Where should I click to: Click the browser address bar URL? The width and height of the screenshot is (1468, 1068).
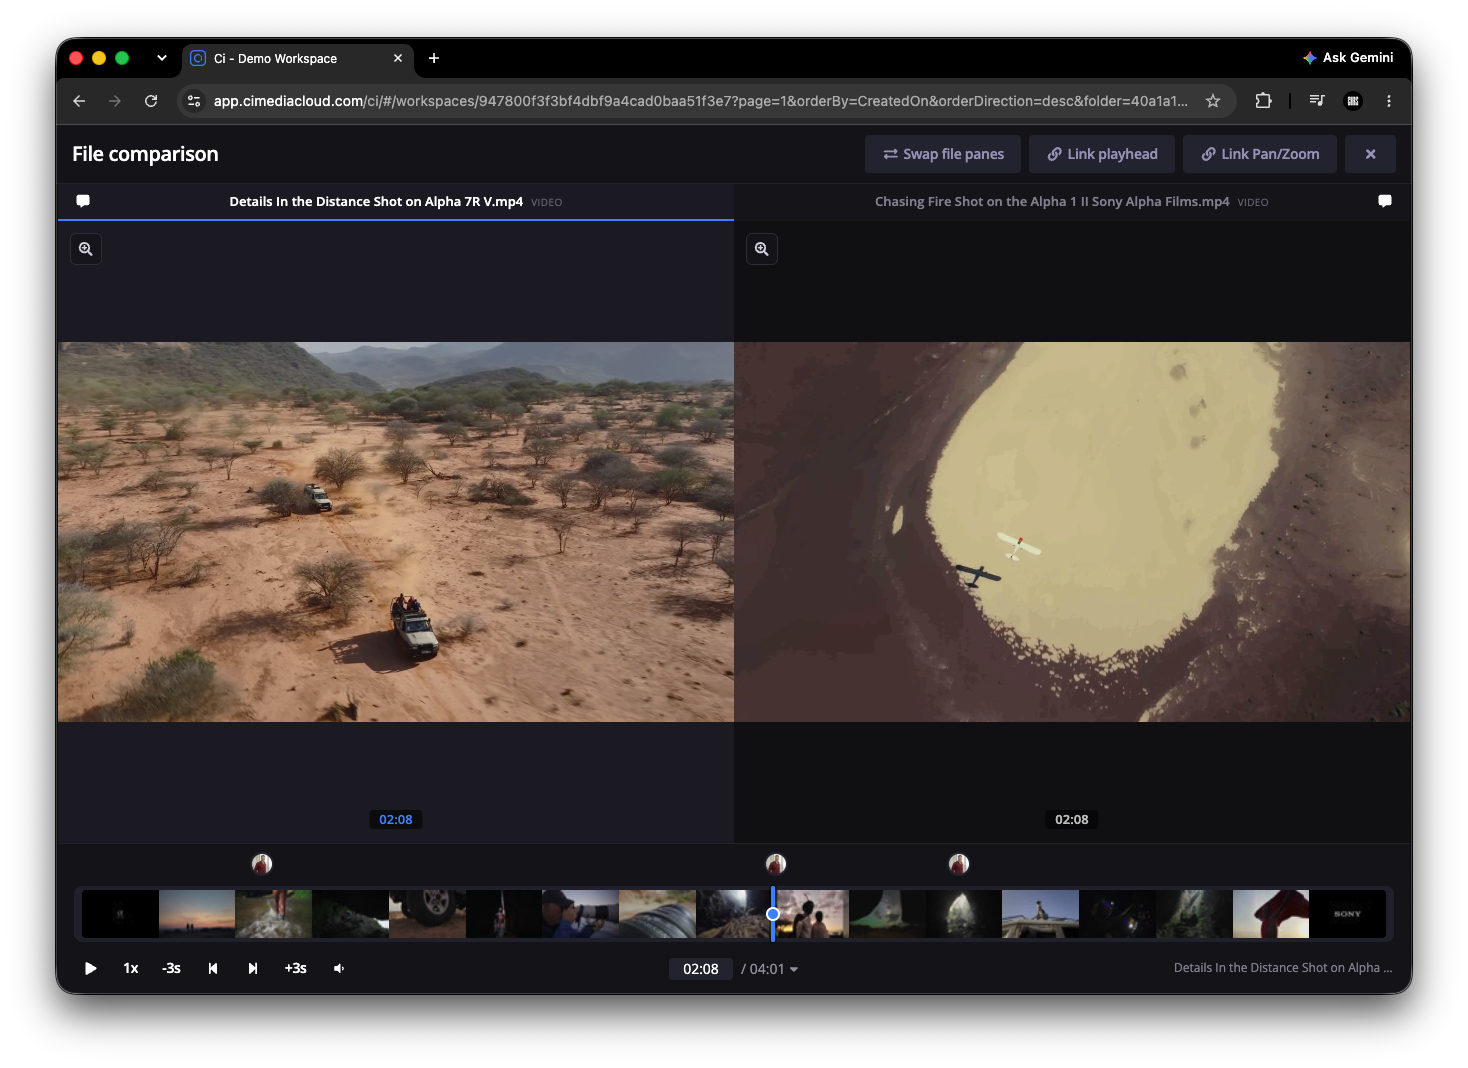(x=700, y=101)
